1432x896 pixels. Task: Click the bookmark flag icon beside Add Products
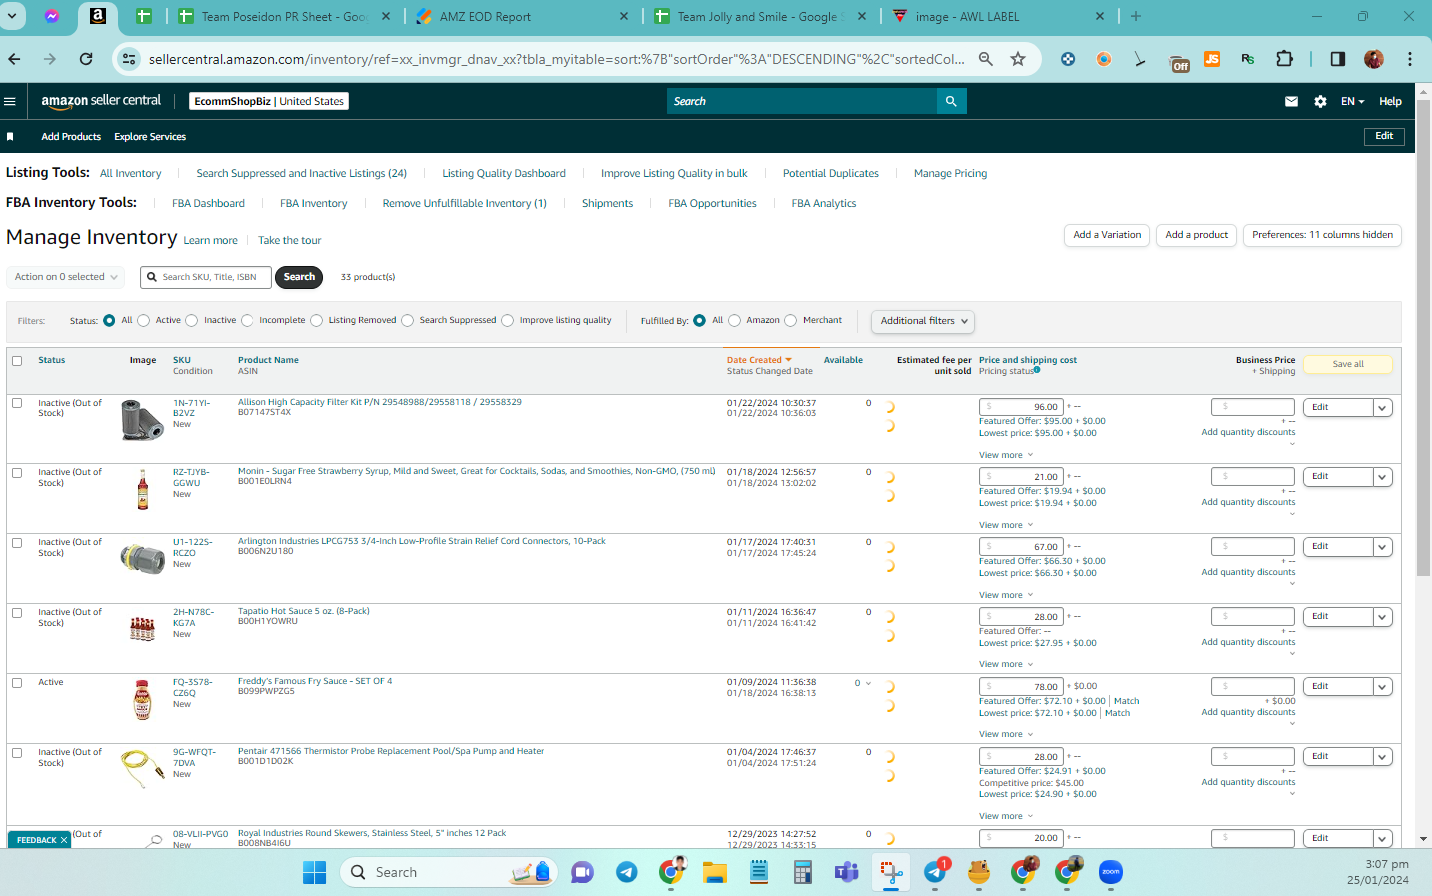pos(10,137)
